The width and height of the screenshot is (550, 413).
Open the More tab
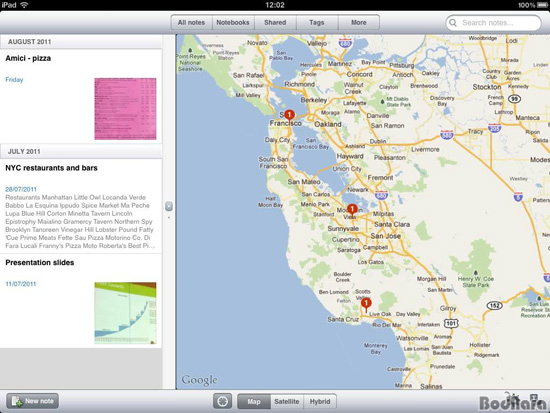(x=359, y=22)
